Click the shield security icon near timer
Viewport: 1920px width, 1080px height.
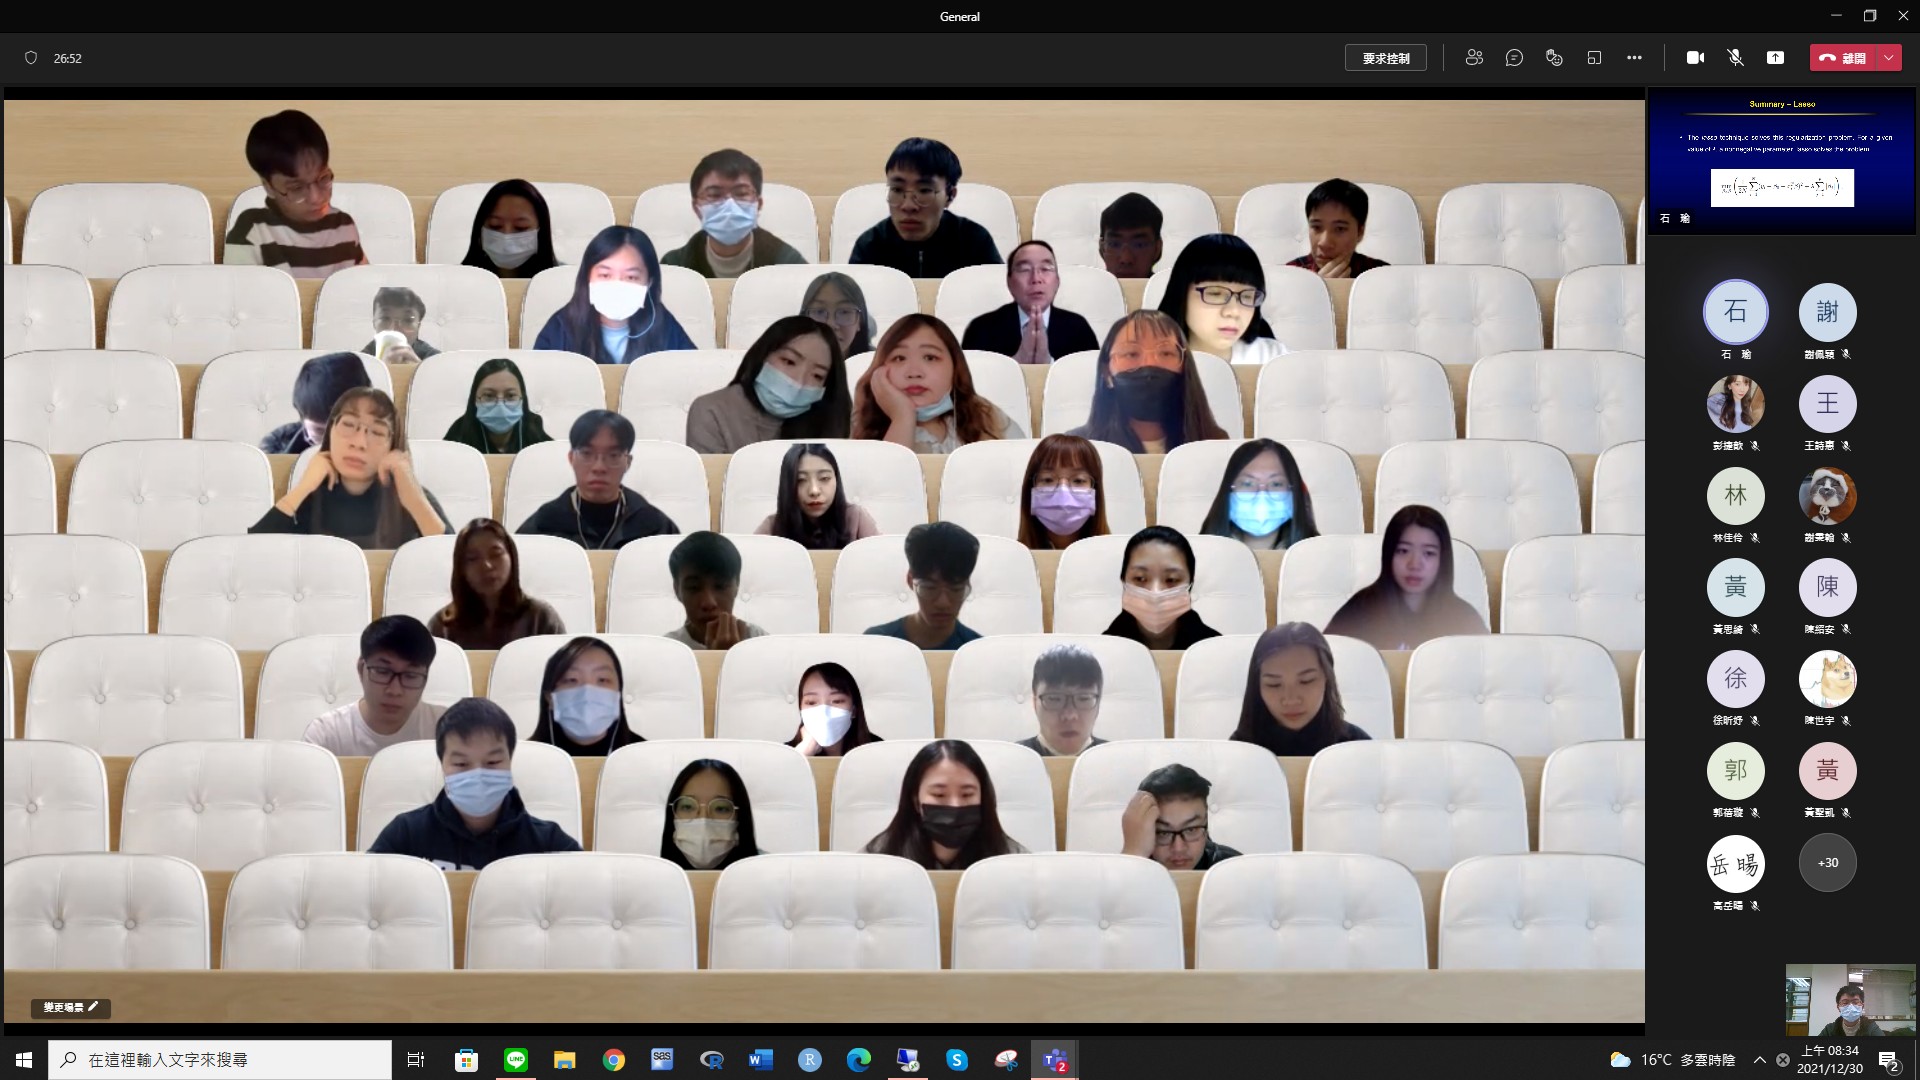tap(31, 58)
